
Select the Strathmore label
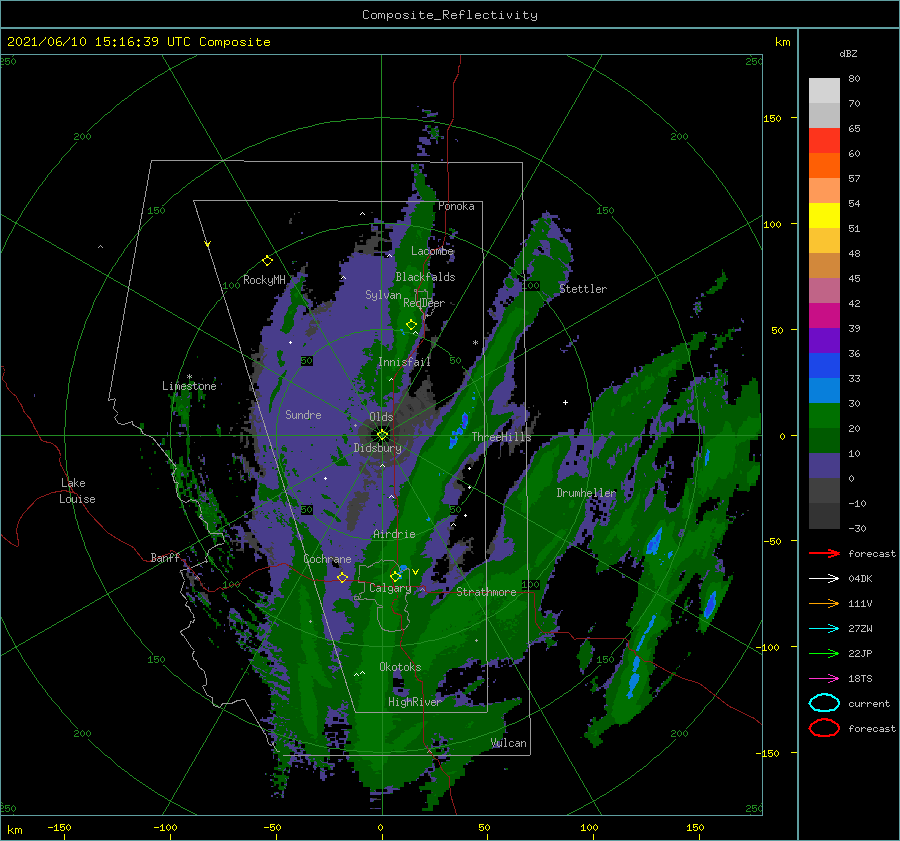(x=486, y=592)
